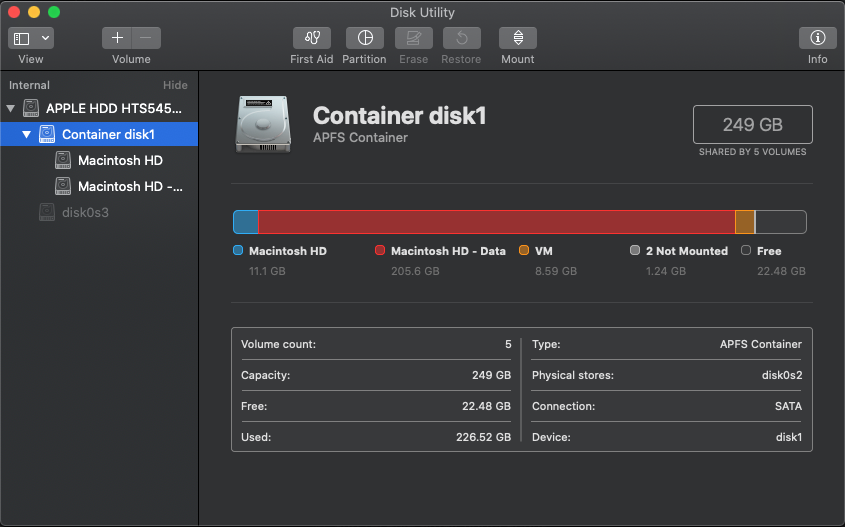Image resolution: width=845 pixels, height=527 pixels.
Task: Open the Info inspector
Action: [818, 38]
